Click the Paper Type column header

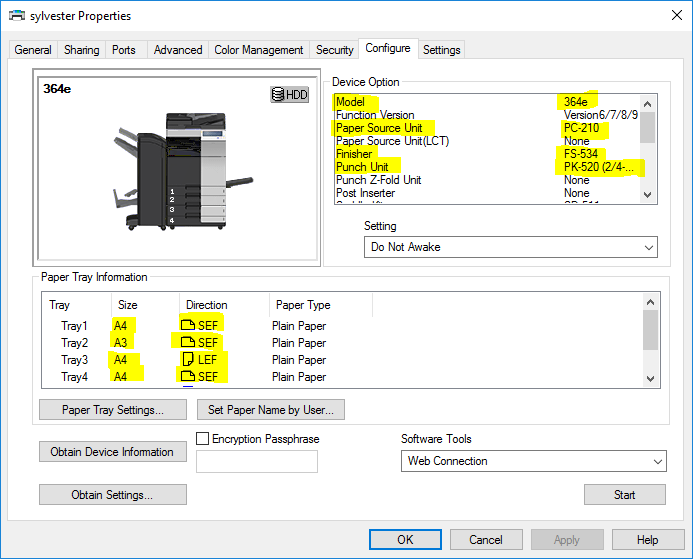pos(321,305)
